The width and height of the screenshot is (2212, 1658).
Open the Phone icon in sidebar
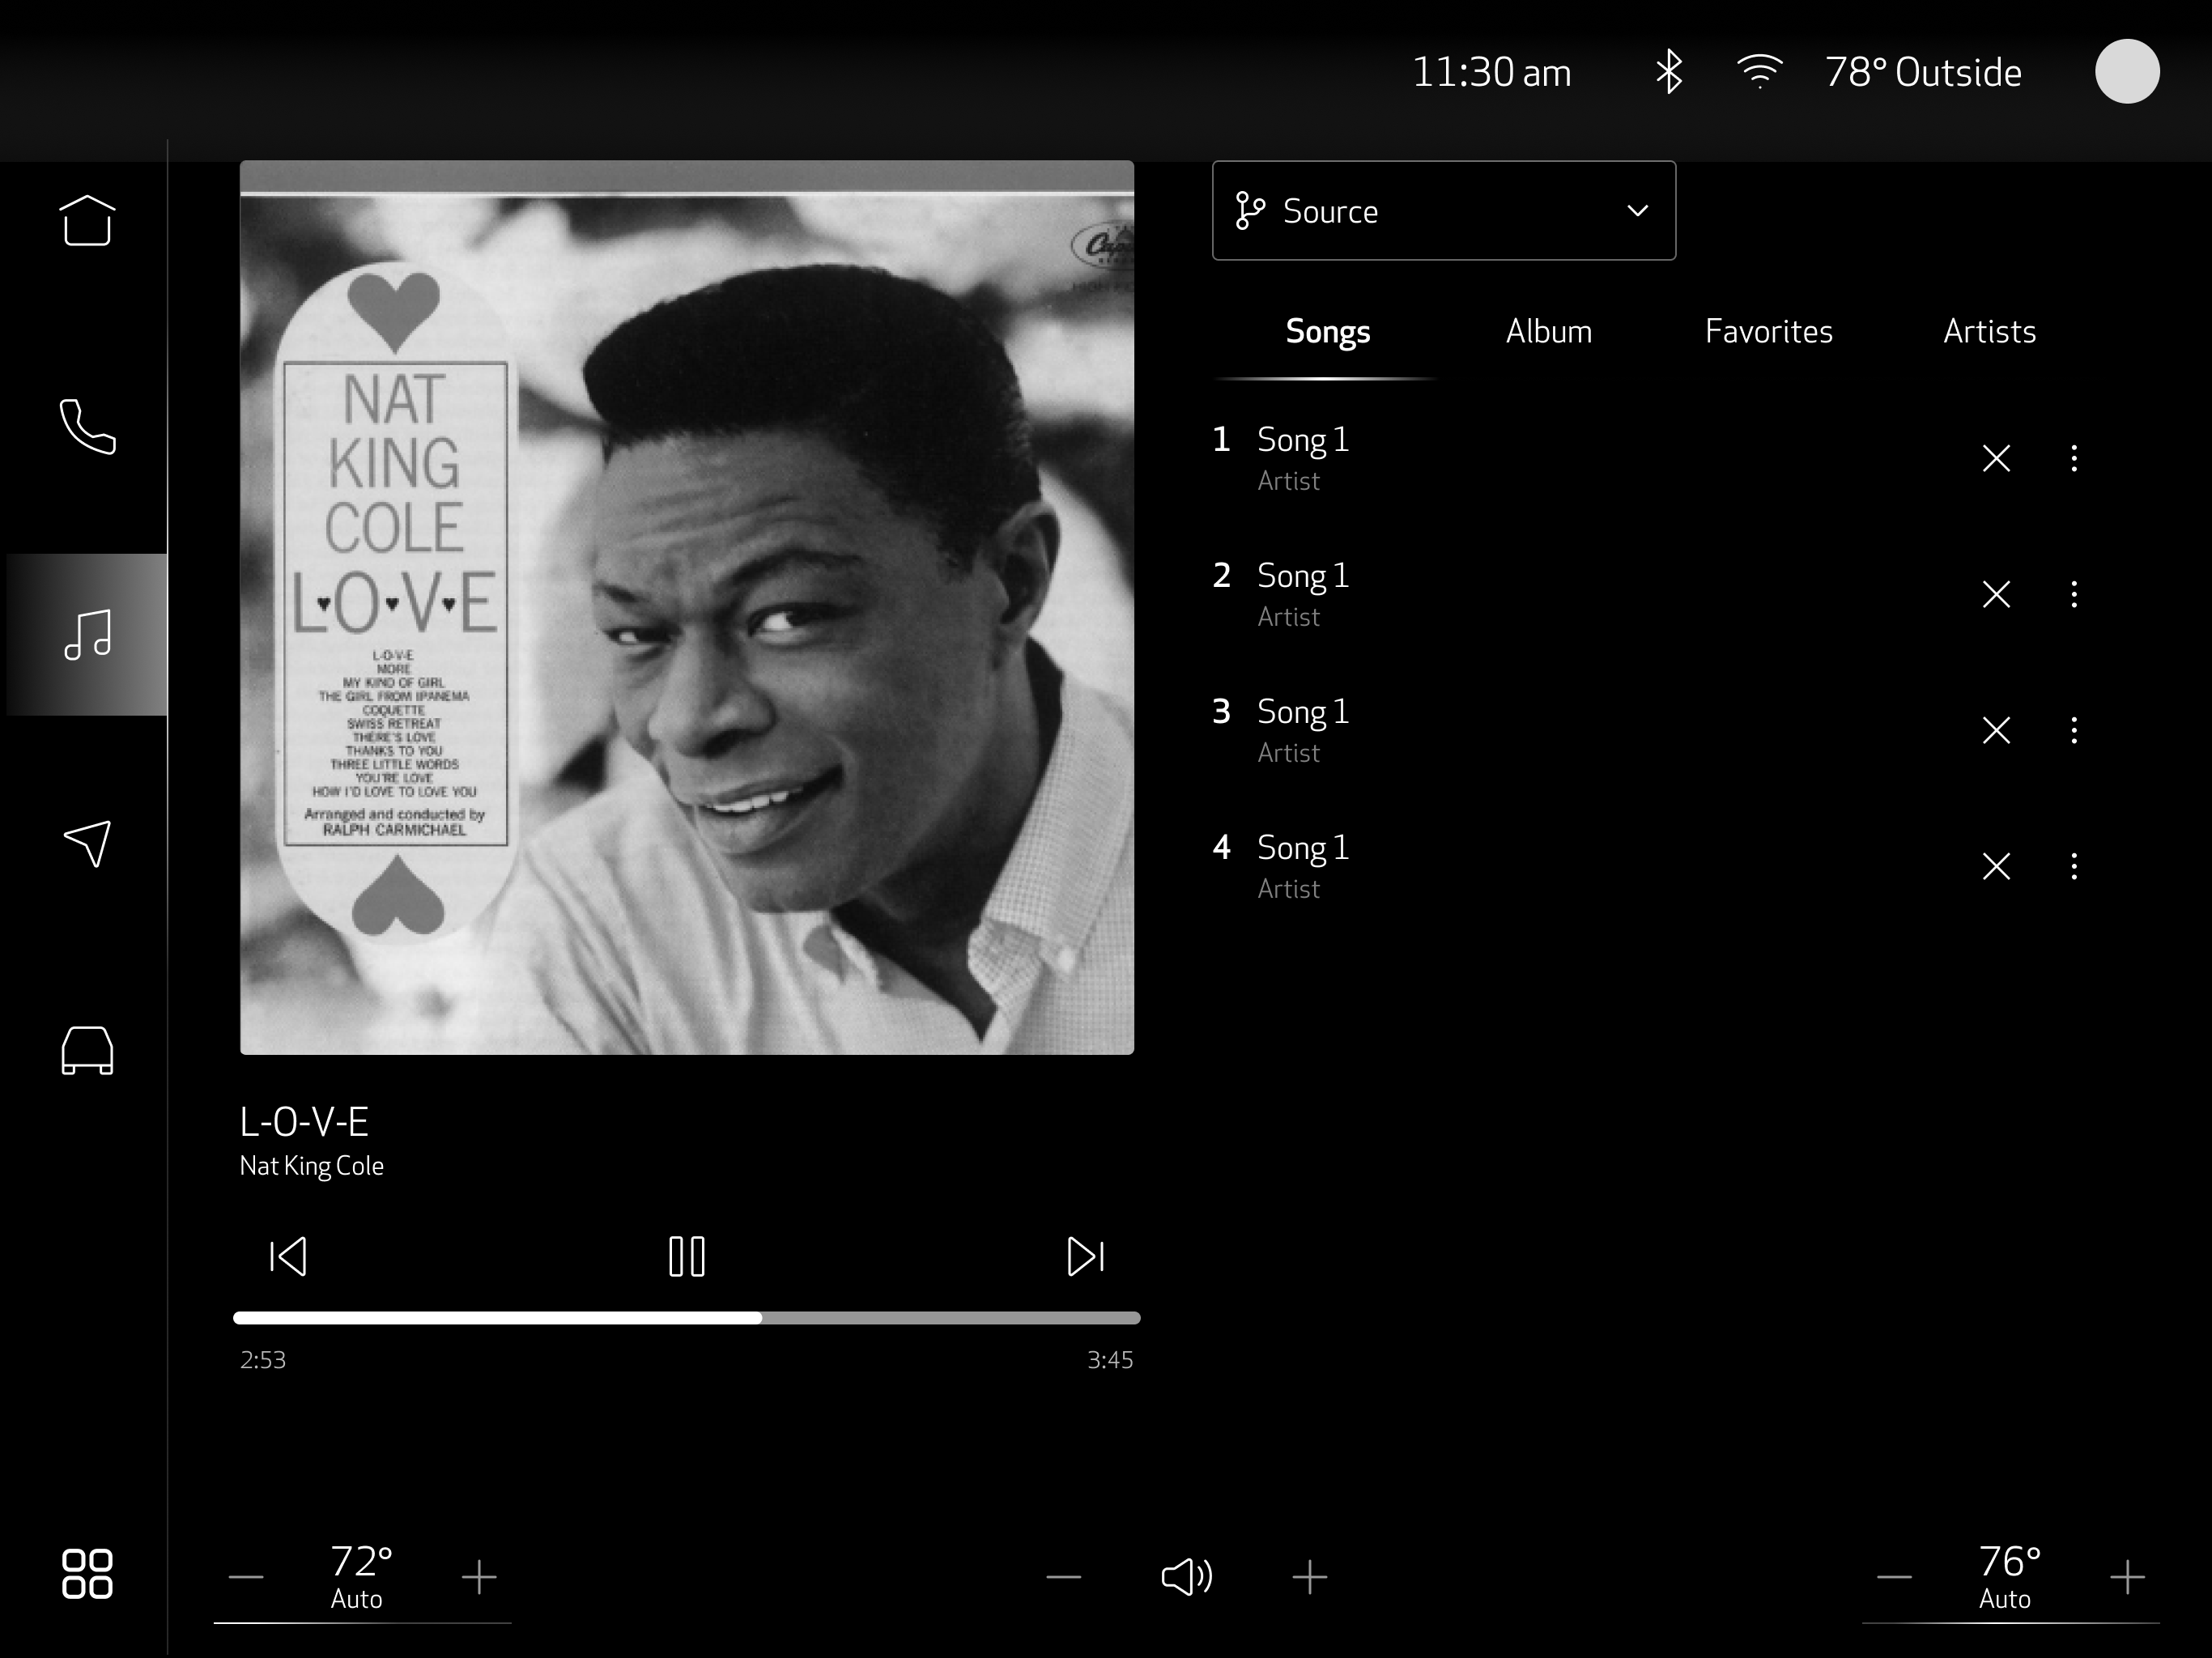[x=87, y=427]
